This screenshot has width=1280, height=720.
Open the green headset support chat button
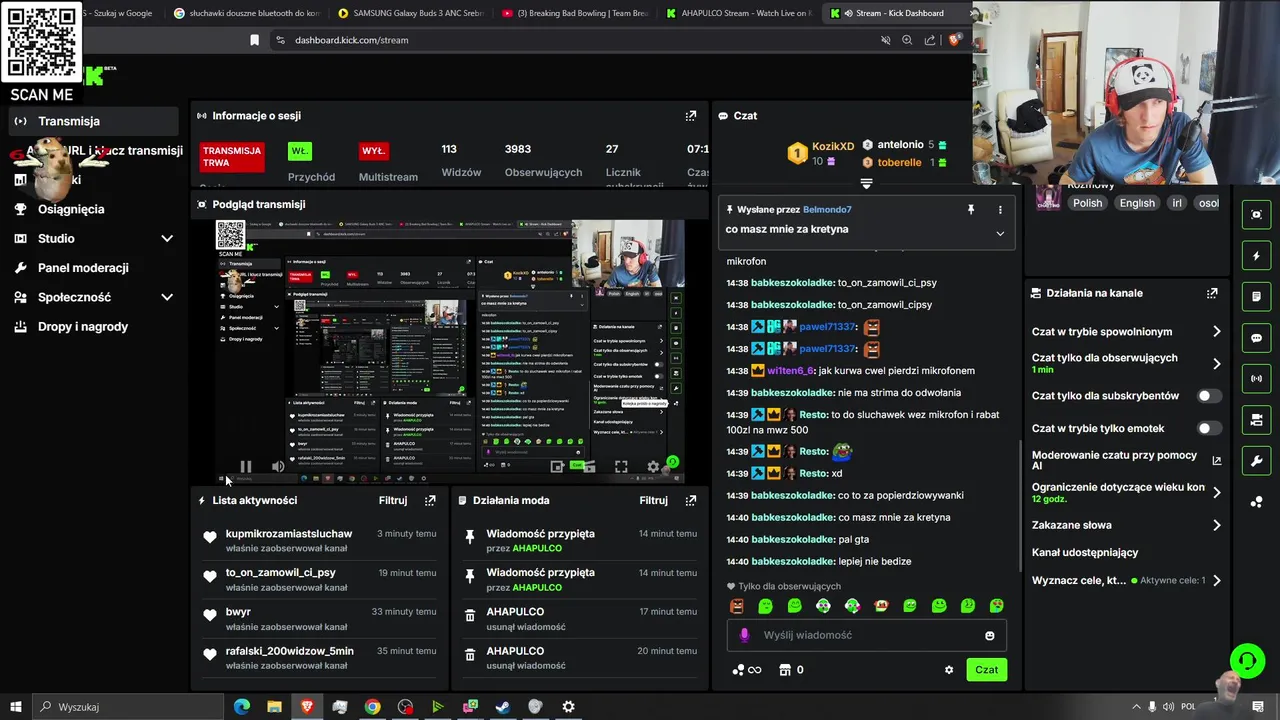coord(1247,661)
